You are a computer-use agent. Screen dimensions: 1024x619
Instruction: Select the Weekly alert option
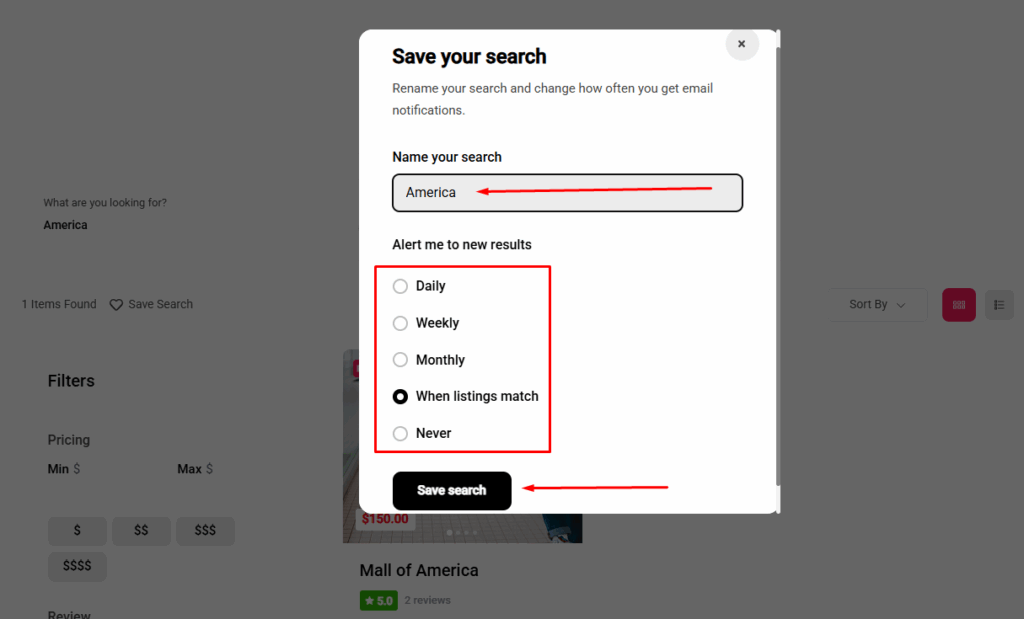coord(400,323)
